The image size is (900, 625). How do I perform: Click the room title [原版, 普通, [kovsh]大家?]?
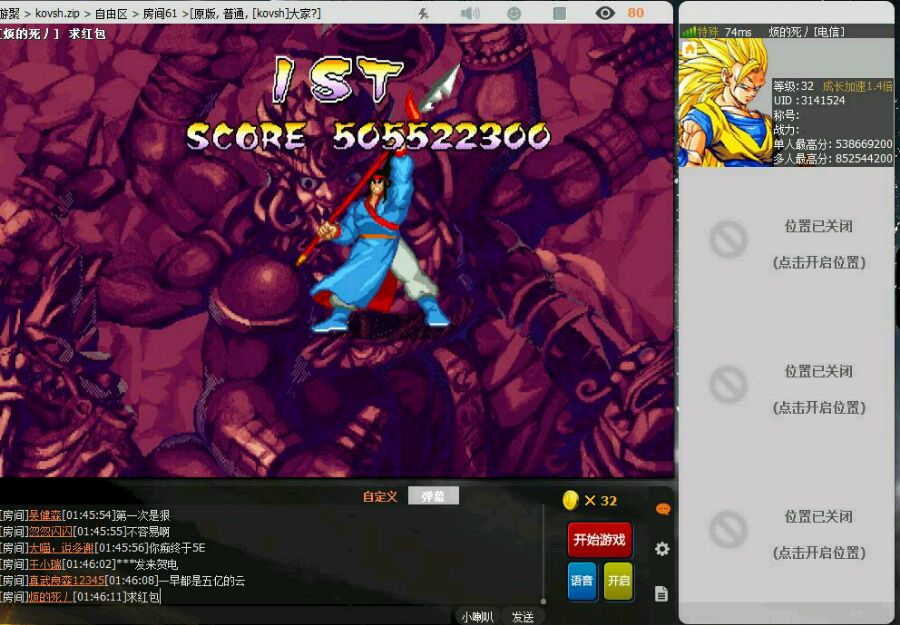pyautogui.click(x=255, y=13)
